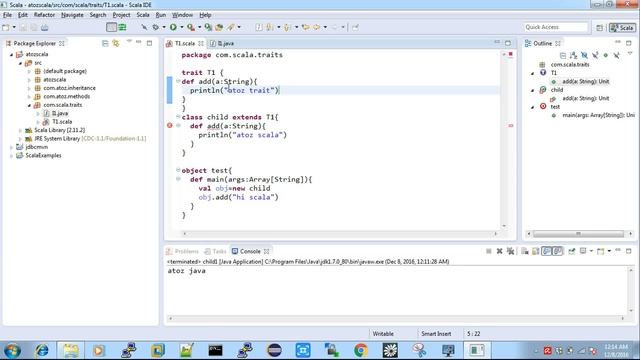This screenshot has width=640, height=360.
Task: Open the File menu
Action: click(7, 15)
